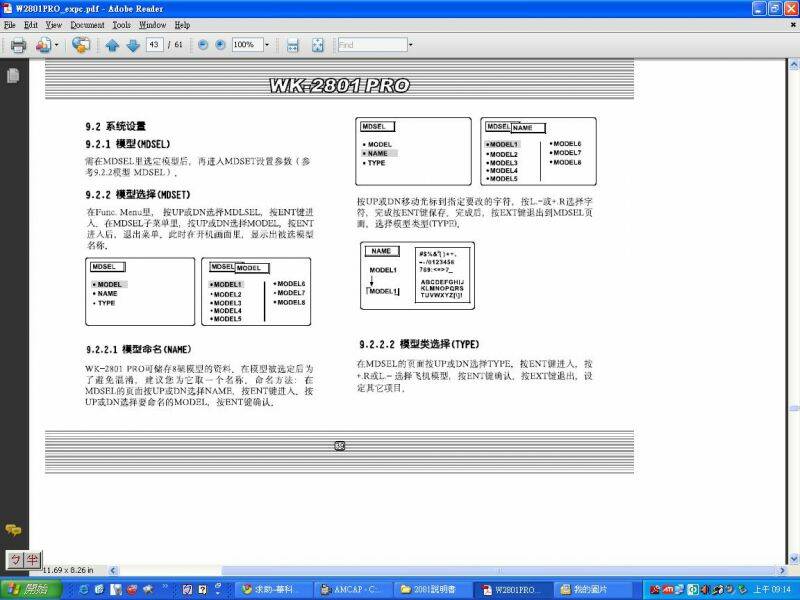Viewport: 800px width, 600px height.
Task: Open the Tools menu
Action: [x=121, y=24]
